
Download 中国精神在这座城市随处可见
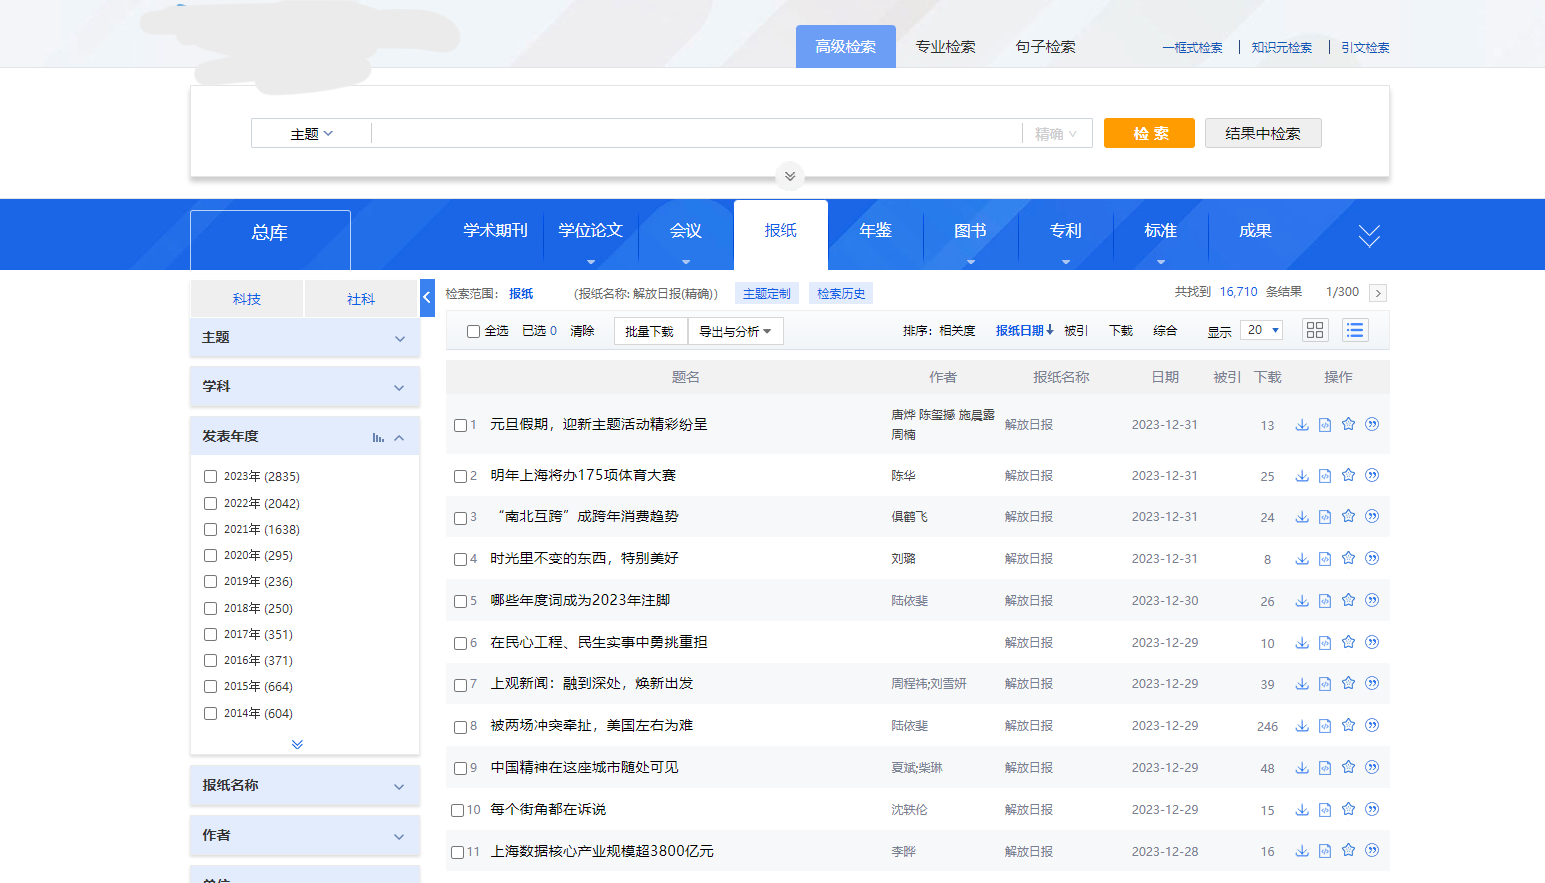pos(1302,767)
